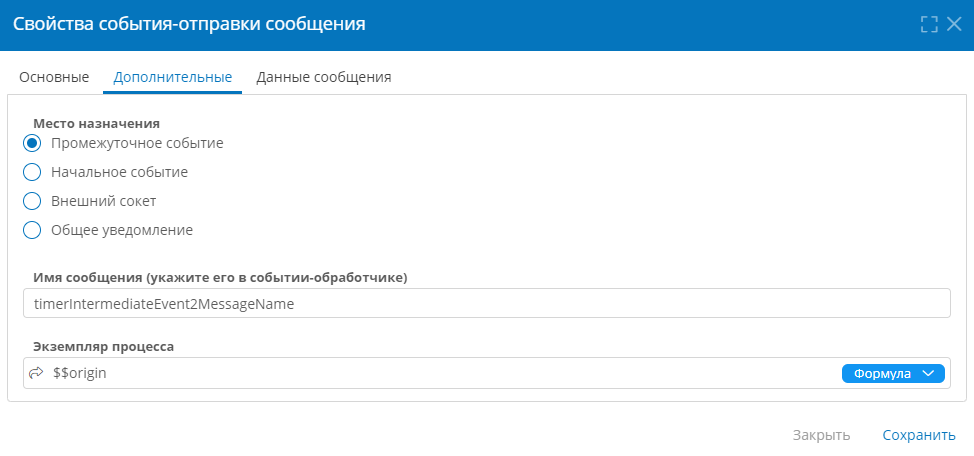Click the arrow icon beside $$origin
This screenshot has width=974, height=456.
point(37,373)
